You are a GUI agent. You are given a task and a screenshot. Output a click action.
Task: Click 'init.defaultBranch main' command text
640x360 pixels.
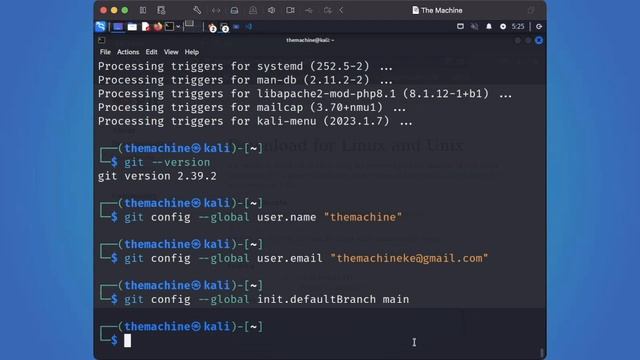tap(333, 300)
